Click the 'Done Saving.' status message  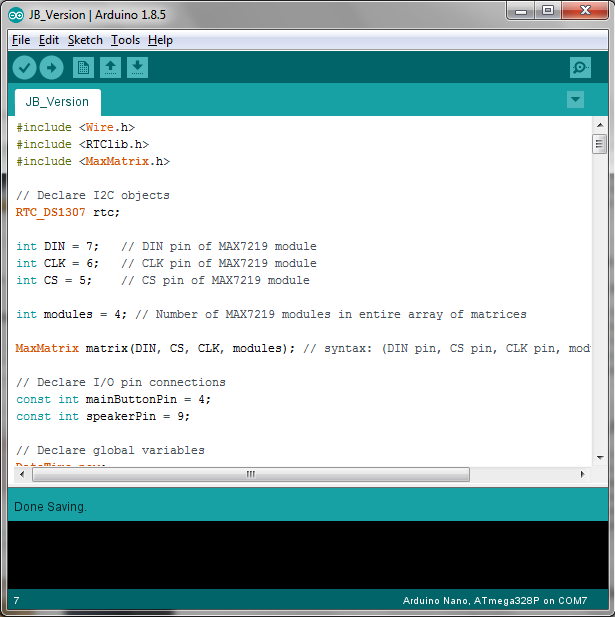(50, 507)
